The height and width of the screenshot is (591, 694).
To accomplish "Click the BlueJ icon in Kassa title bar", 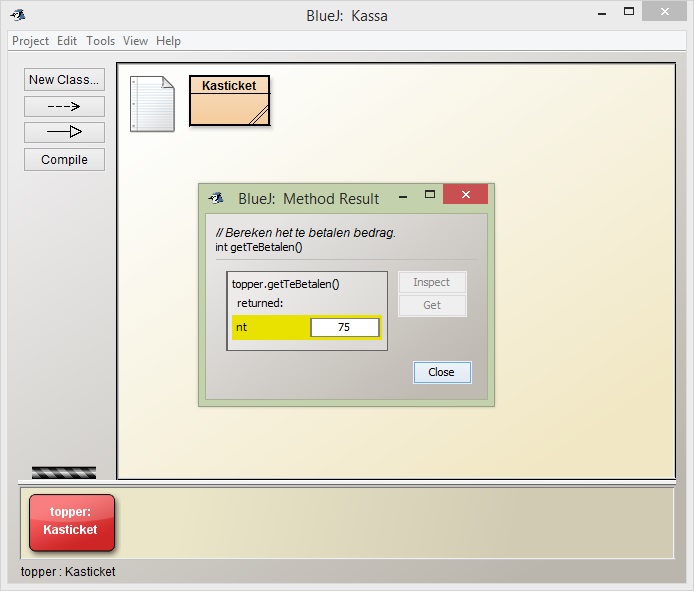I will [19, 15].
